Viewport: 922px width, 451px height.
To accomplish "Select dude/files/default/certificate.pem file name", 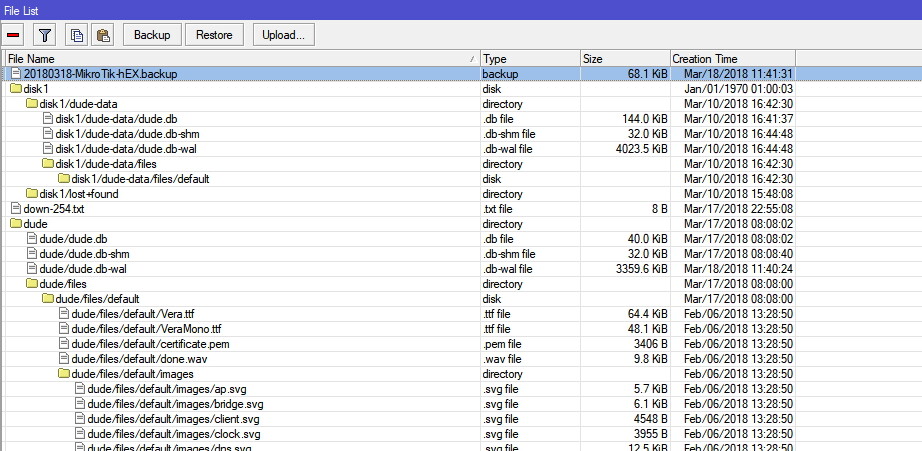I will (x=151, y=344).
